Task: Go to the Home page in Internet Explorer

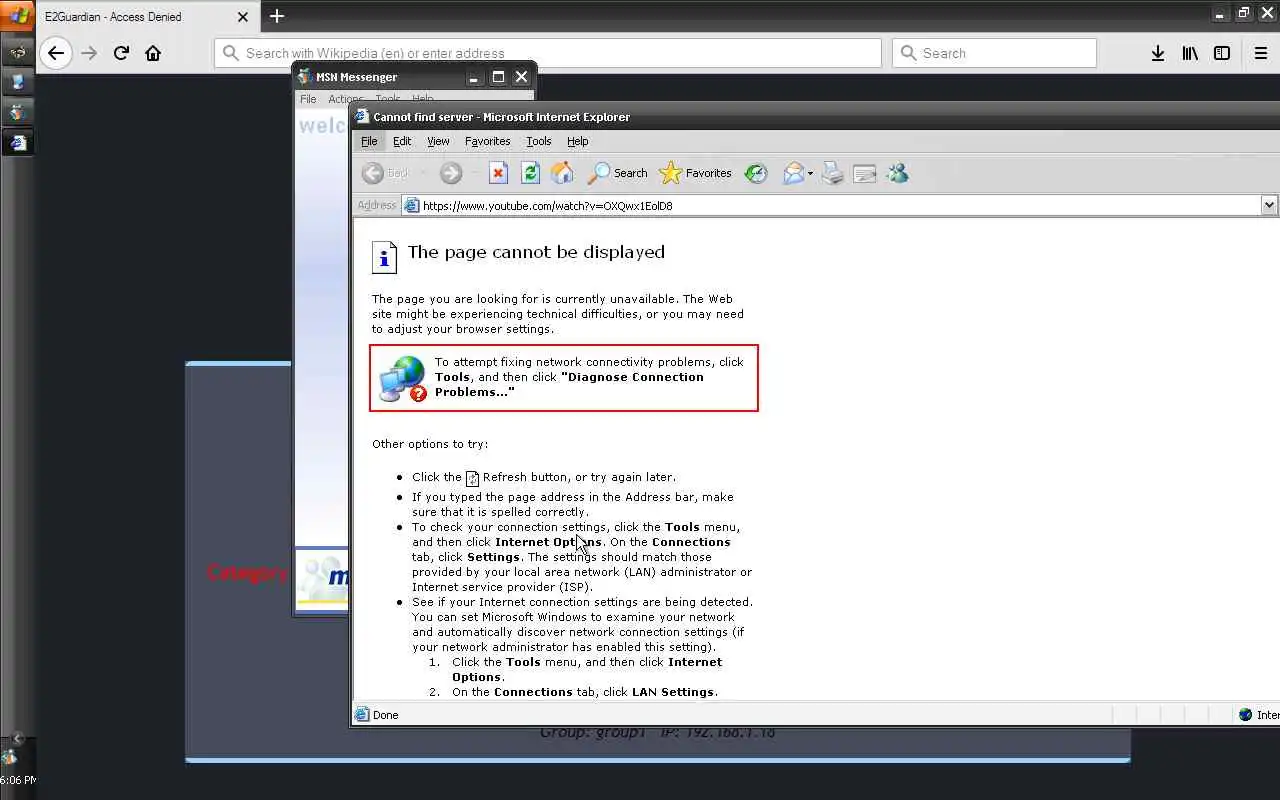Action: (x=562, y=173)
